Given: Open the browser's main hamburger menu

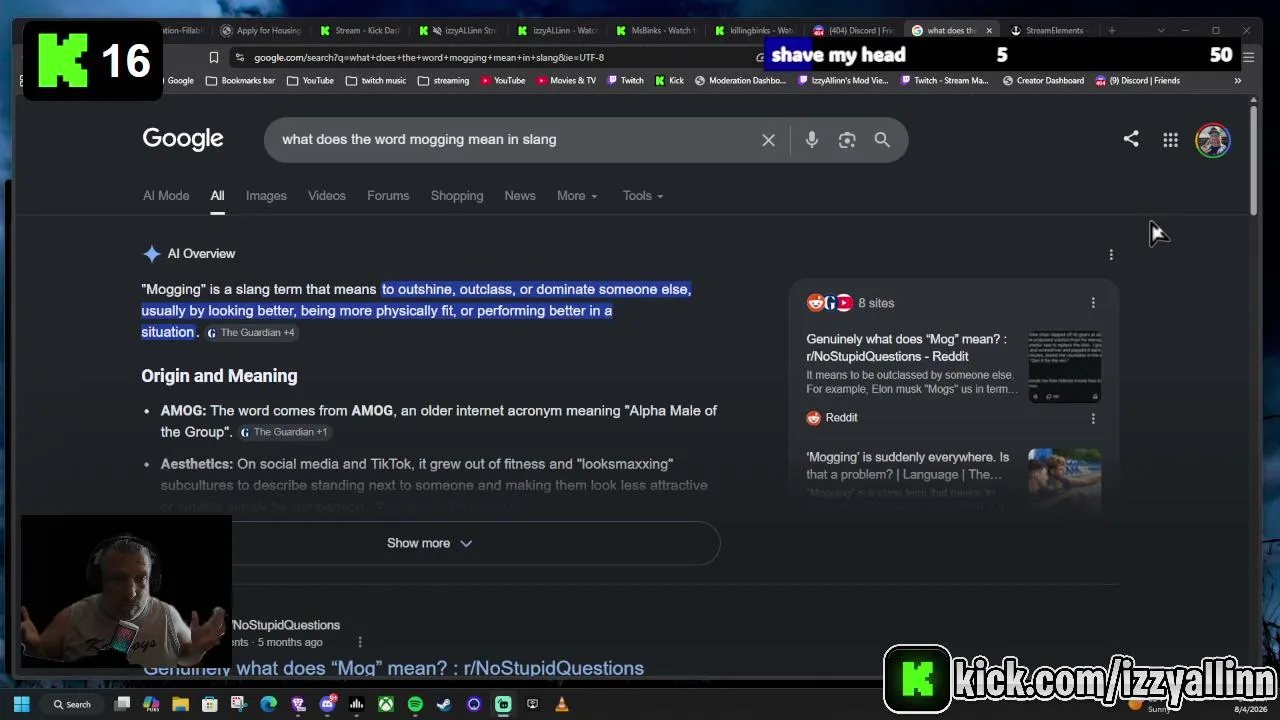Looking at the screenshot, I should pos(1248,57).
